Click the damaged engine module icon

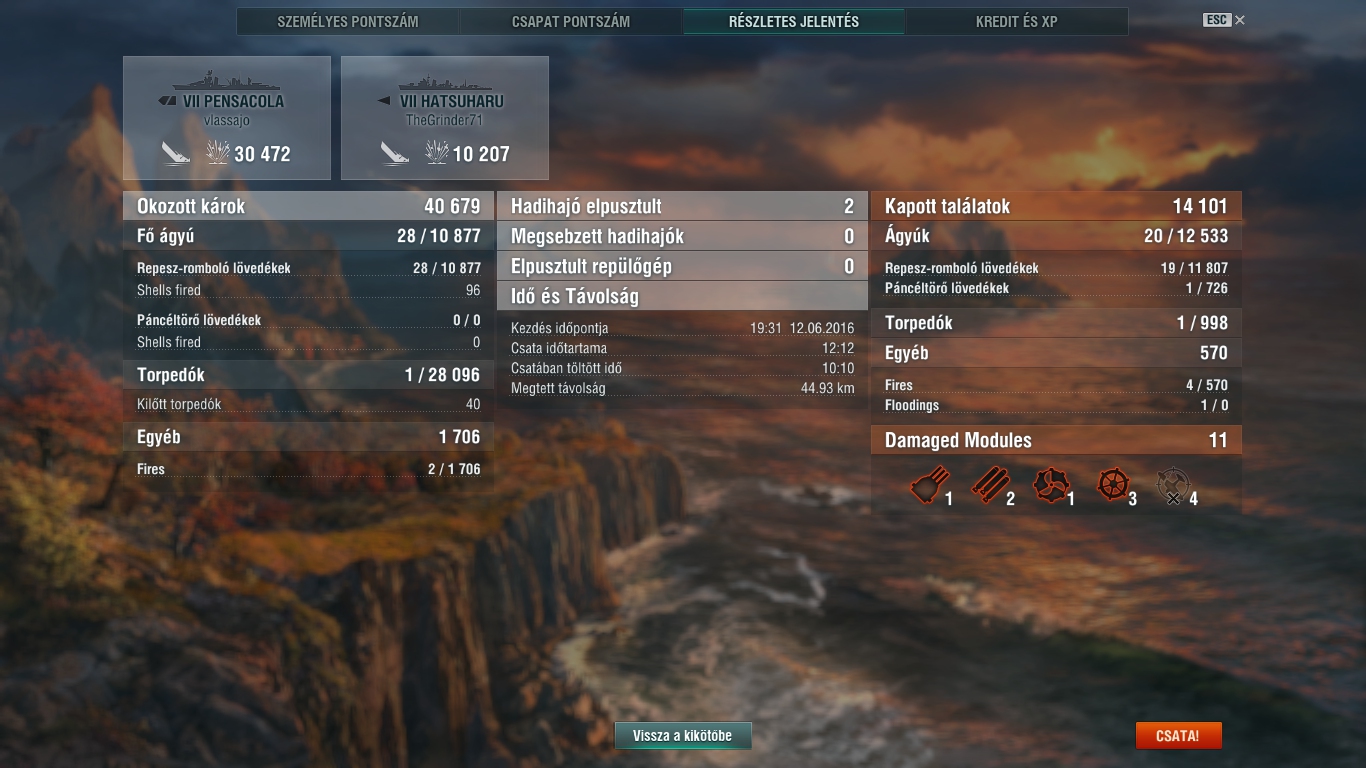click(x=1050, y=486)
